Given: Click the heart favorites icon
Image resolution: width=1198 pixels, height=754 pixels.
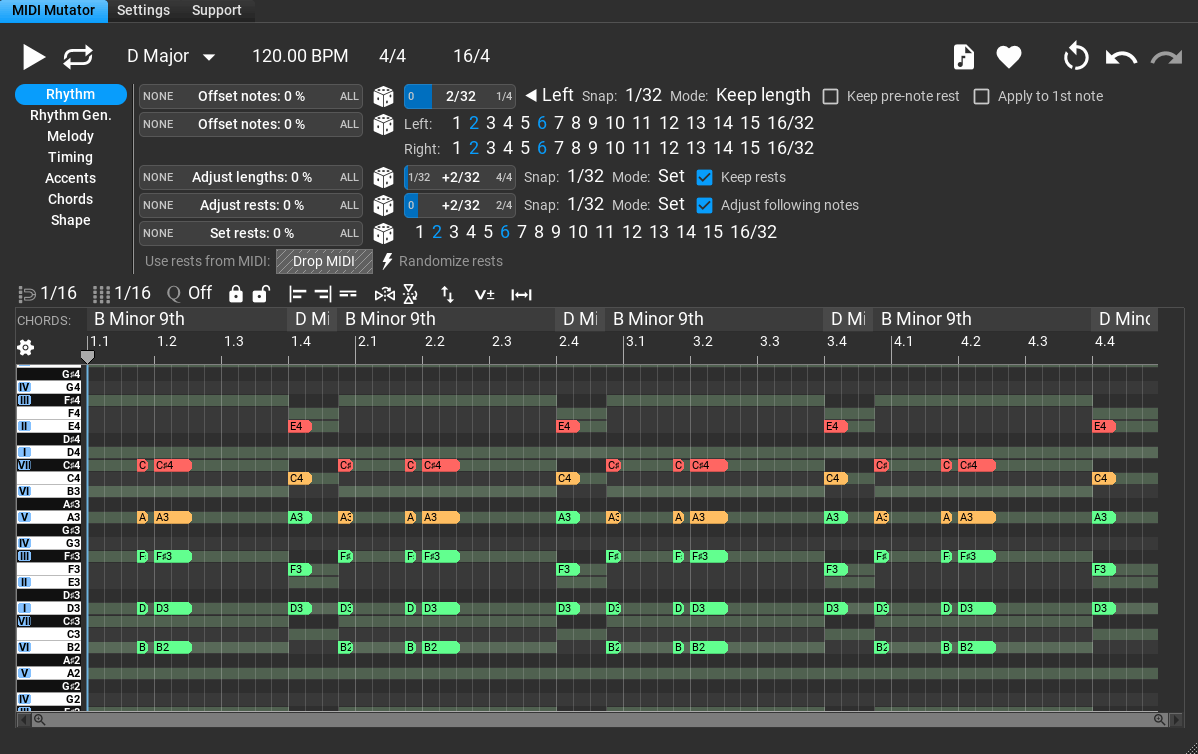Looking at the screenshot, I should [1009, 57].
